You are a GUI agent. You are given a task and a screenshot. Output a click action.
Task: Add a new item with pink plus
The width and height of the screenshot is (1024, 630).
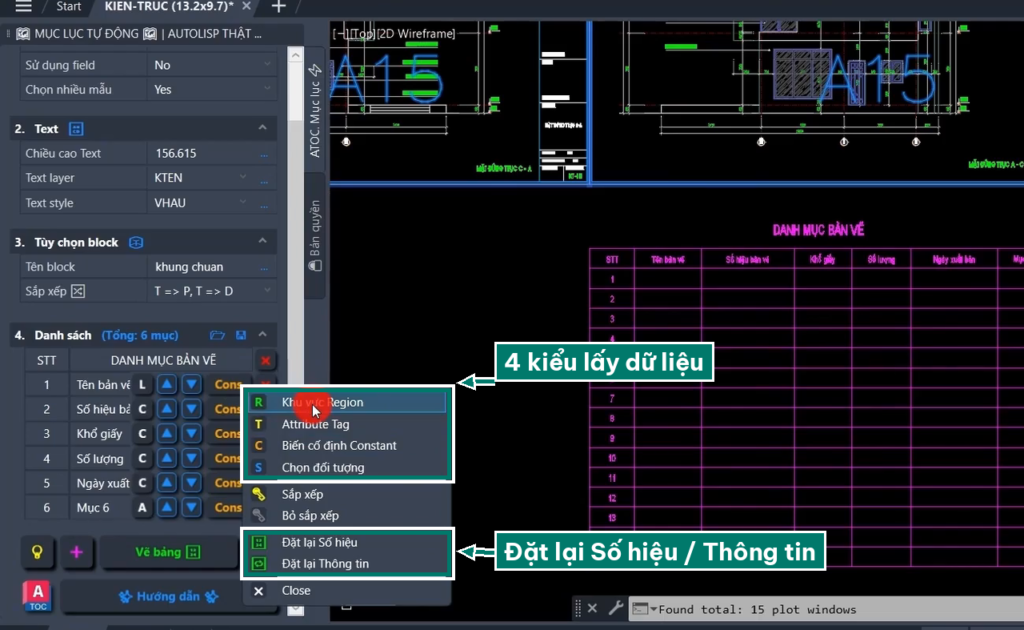pos(76,552)
